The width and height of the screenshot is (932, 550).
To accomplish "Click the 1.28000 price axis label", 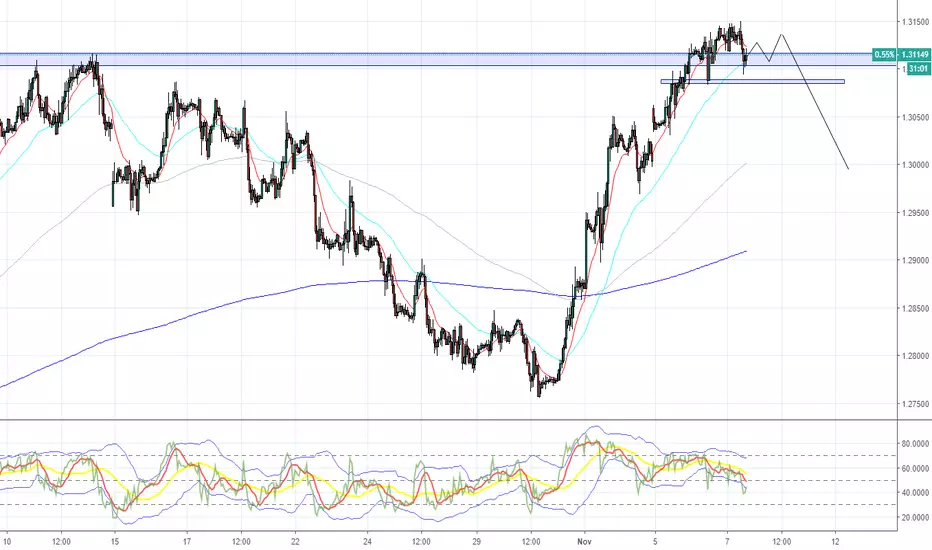I will click(915, 356).
